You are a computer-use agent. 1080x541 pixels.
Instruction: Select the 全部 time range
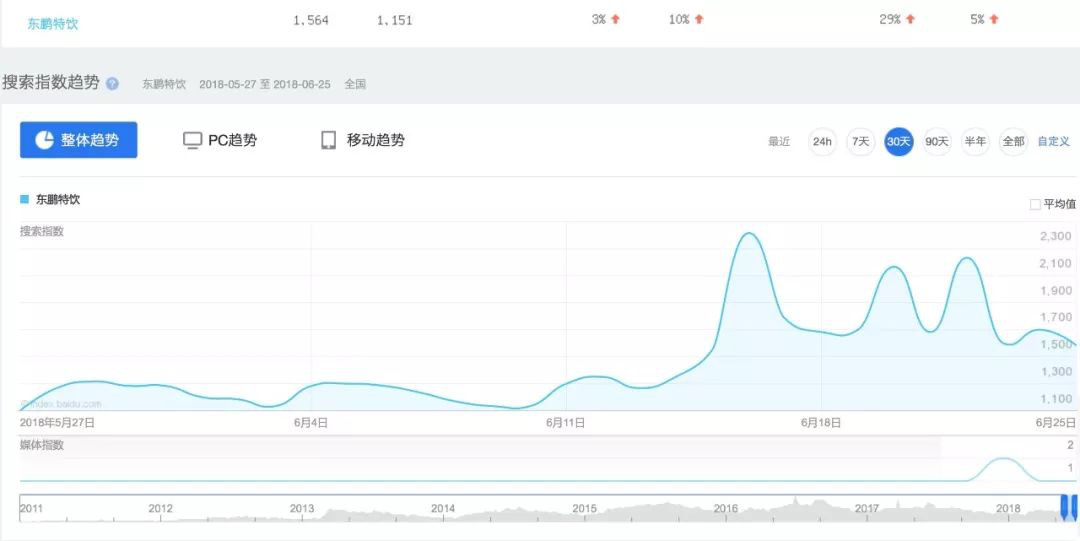pos(1013,141)
